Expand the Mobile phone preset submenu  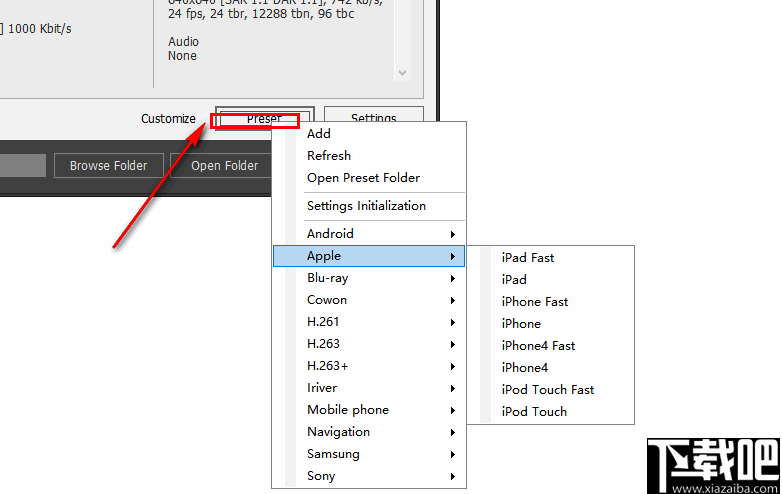pyautogui.click(x=369, y=409)
